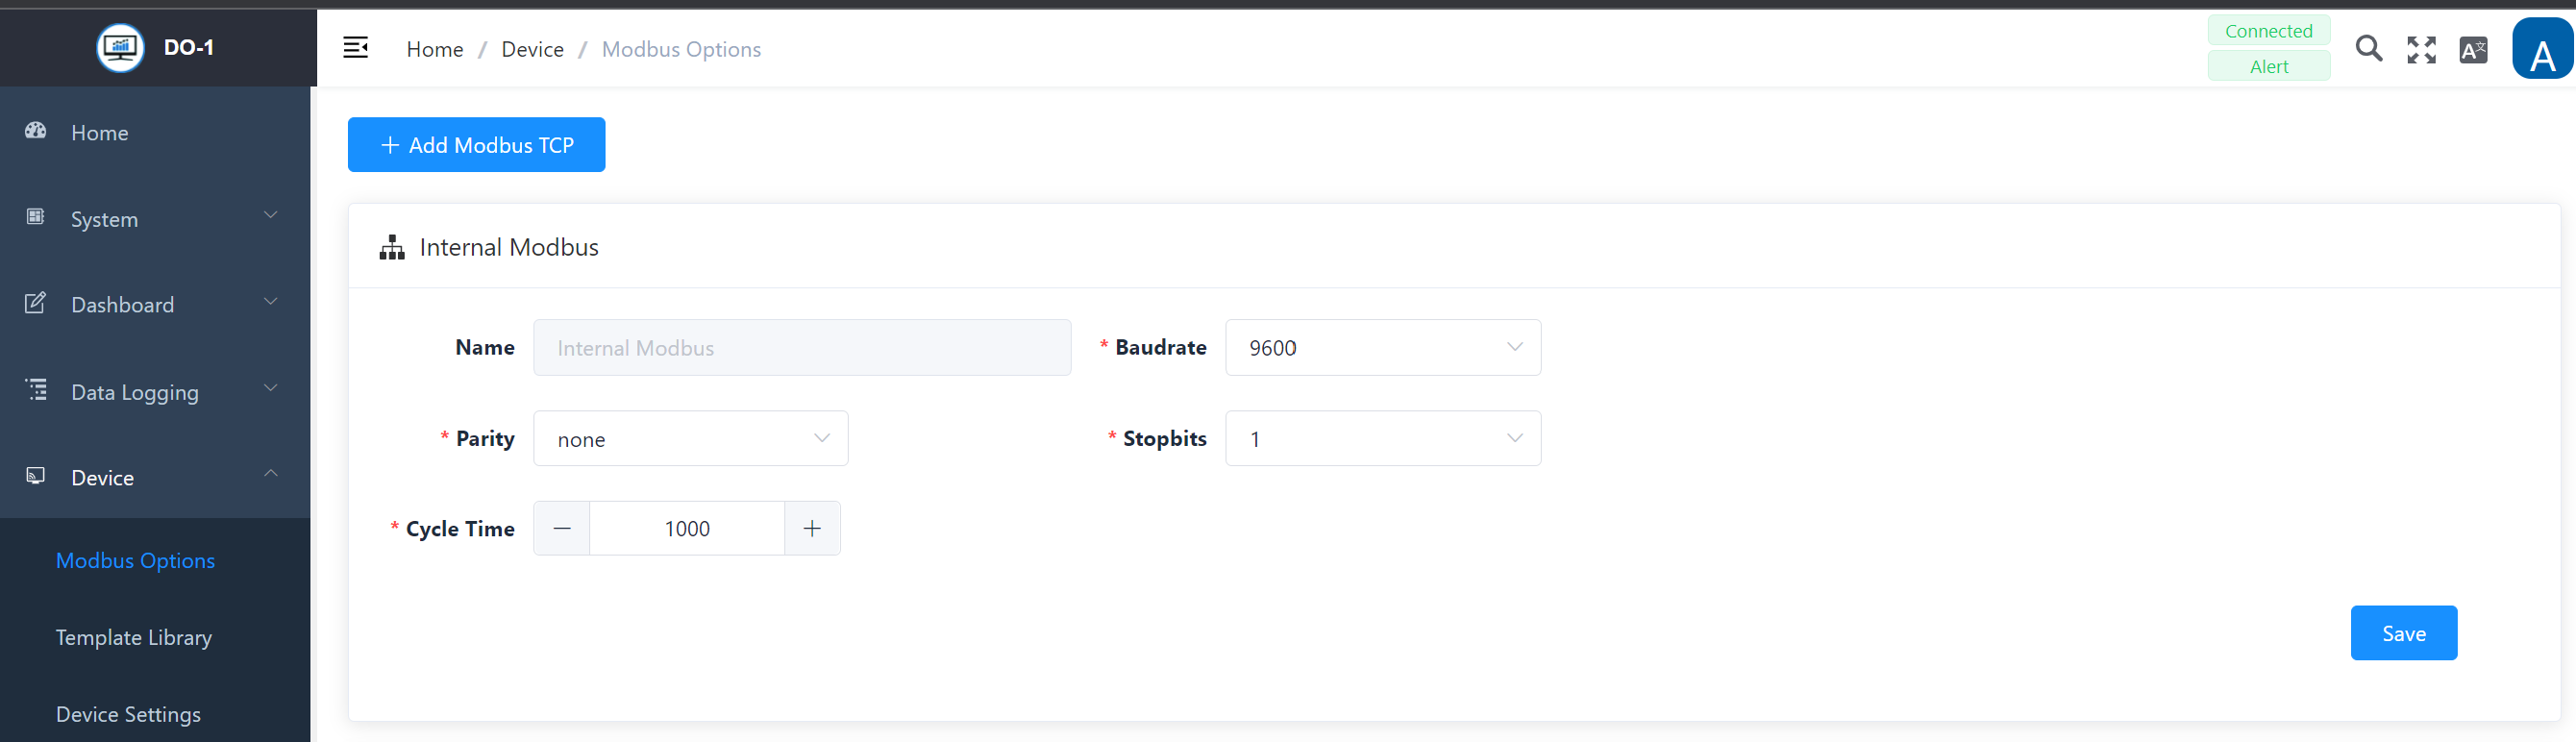The image size is (2576, 742).
Task: Click the Add Modbus TCP button
Action: point(476,145)
